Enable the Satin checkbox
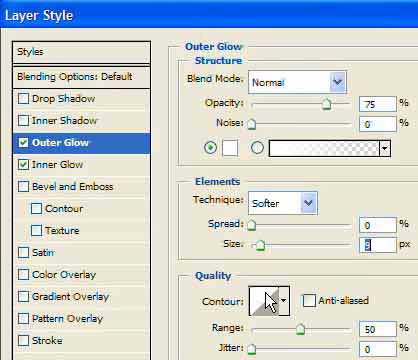Viewport: 418px width, 360px height. 23,252
